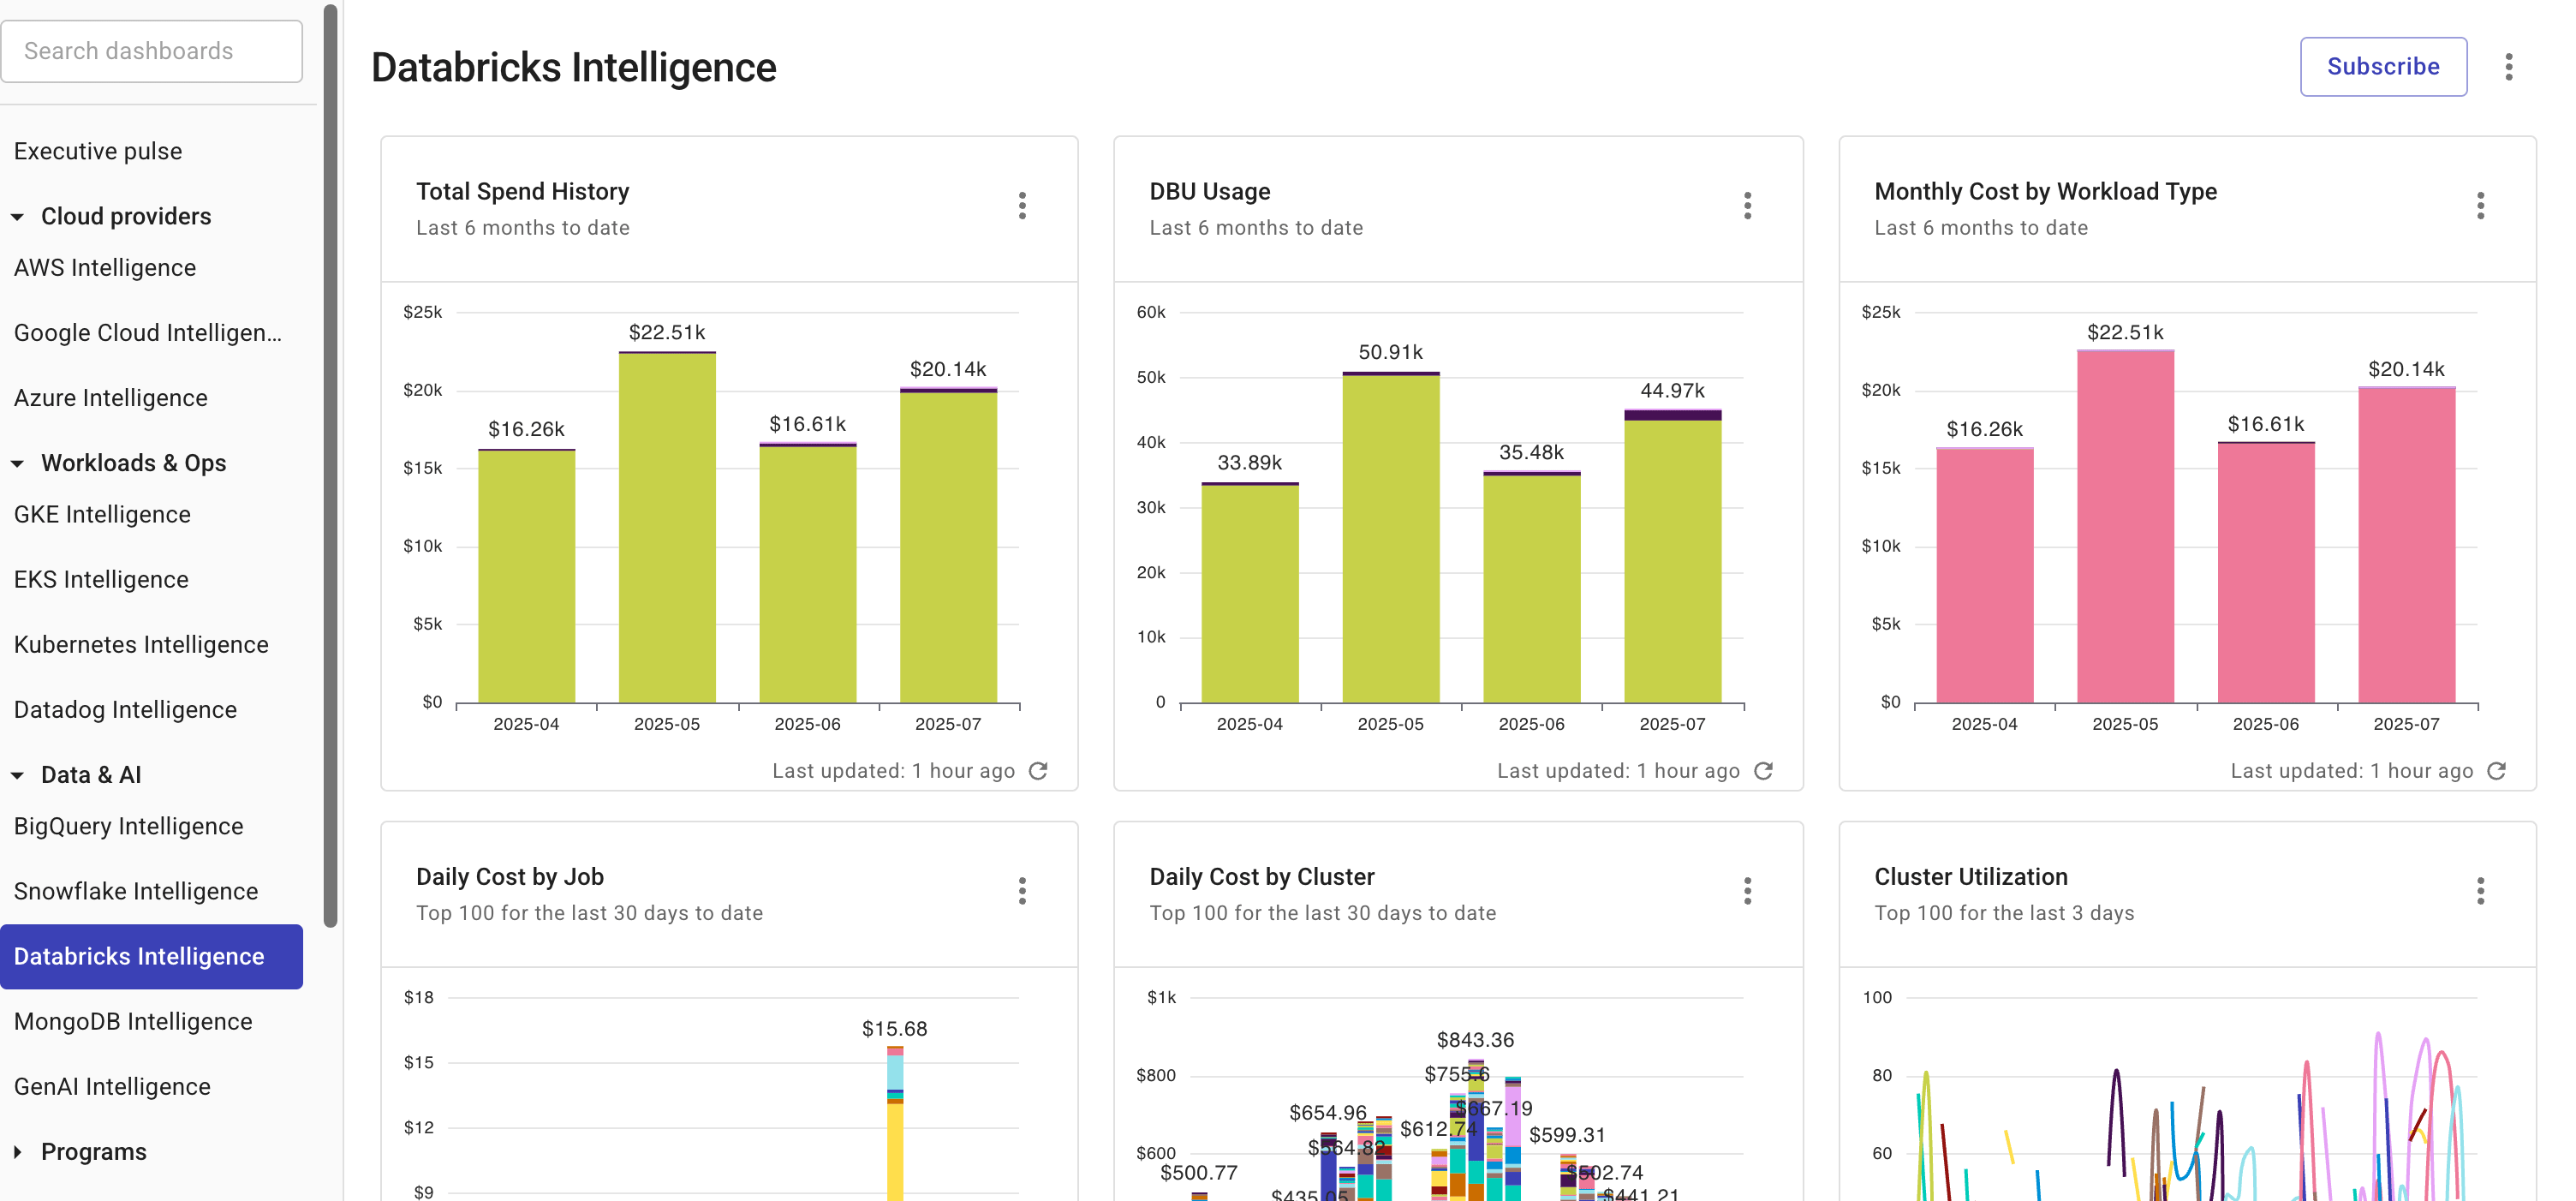The width and height of the screenshot is (2576, 1201).
Task: Open the Daily Cost by Cluster kebab menu
Action: (1747, 891)
